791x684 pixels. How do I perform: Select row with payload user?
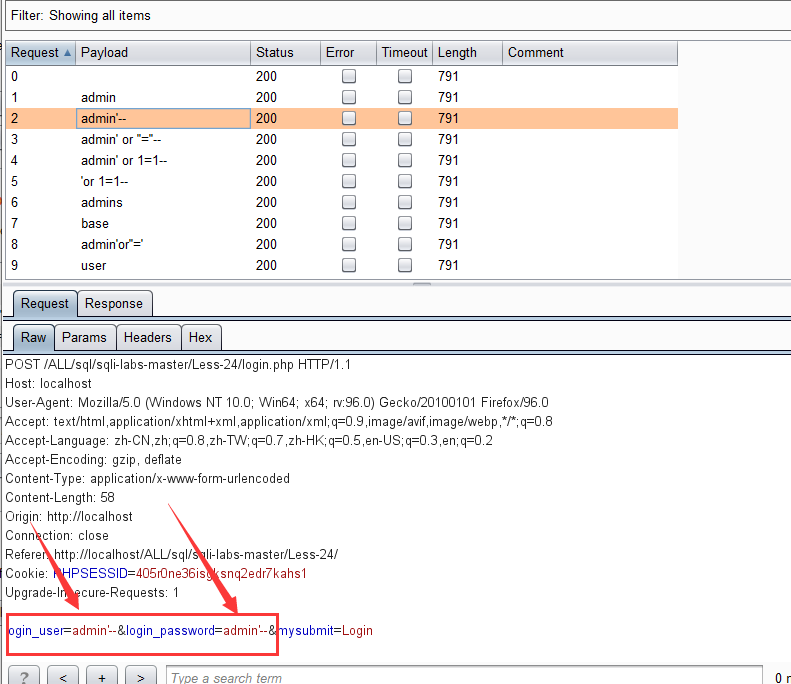point(342,265)
